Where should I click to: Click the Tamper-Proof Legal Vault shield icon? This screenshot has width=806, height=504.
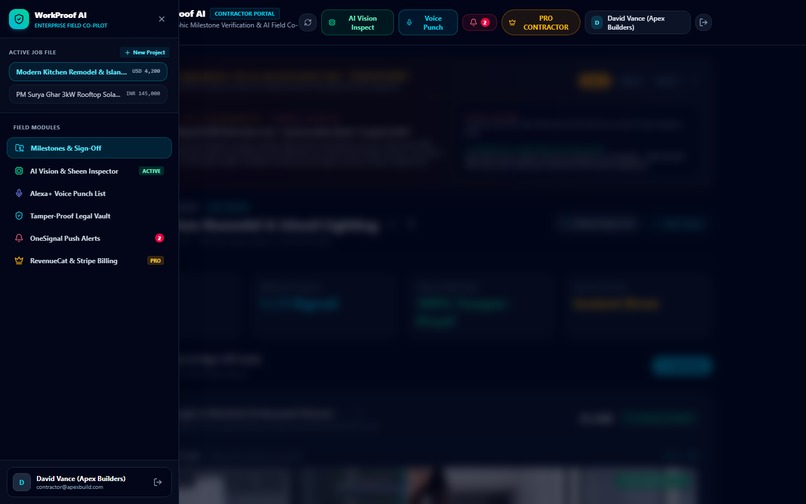point(19,216)
